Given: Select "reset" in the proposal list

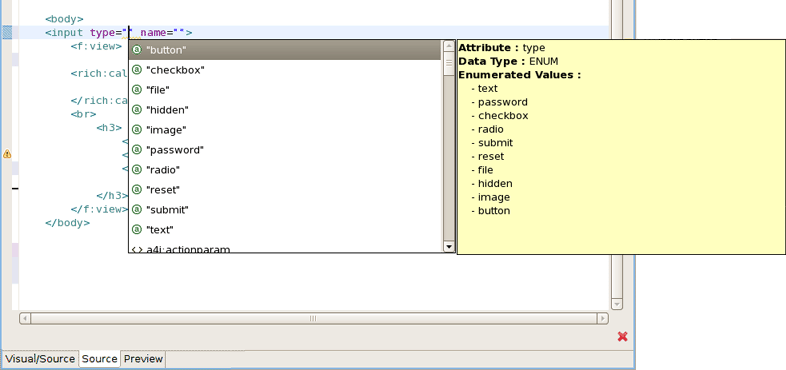Looking at the screenshot, I should [285, 190].
